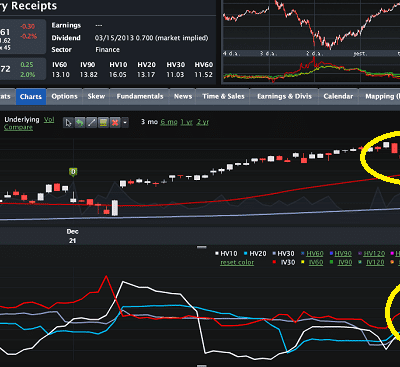Open the Skew tab
The height and width of the screenshot is (367, 400).
[x=96, y=97]
